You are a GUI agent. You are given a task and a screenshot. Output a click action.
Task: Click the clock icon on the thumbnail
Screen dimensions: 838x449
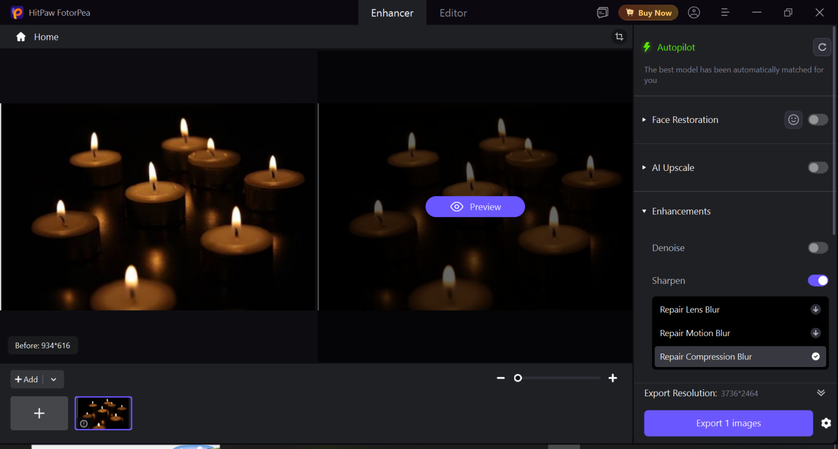(84, 423)
